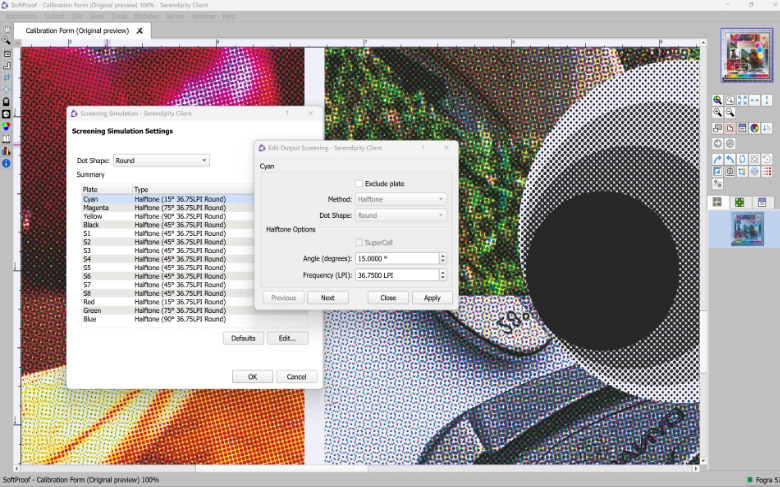Click the red dotted list icon
This screenshot has height=487, width=780.
pyautogui.click(x=767, y=172)
